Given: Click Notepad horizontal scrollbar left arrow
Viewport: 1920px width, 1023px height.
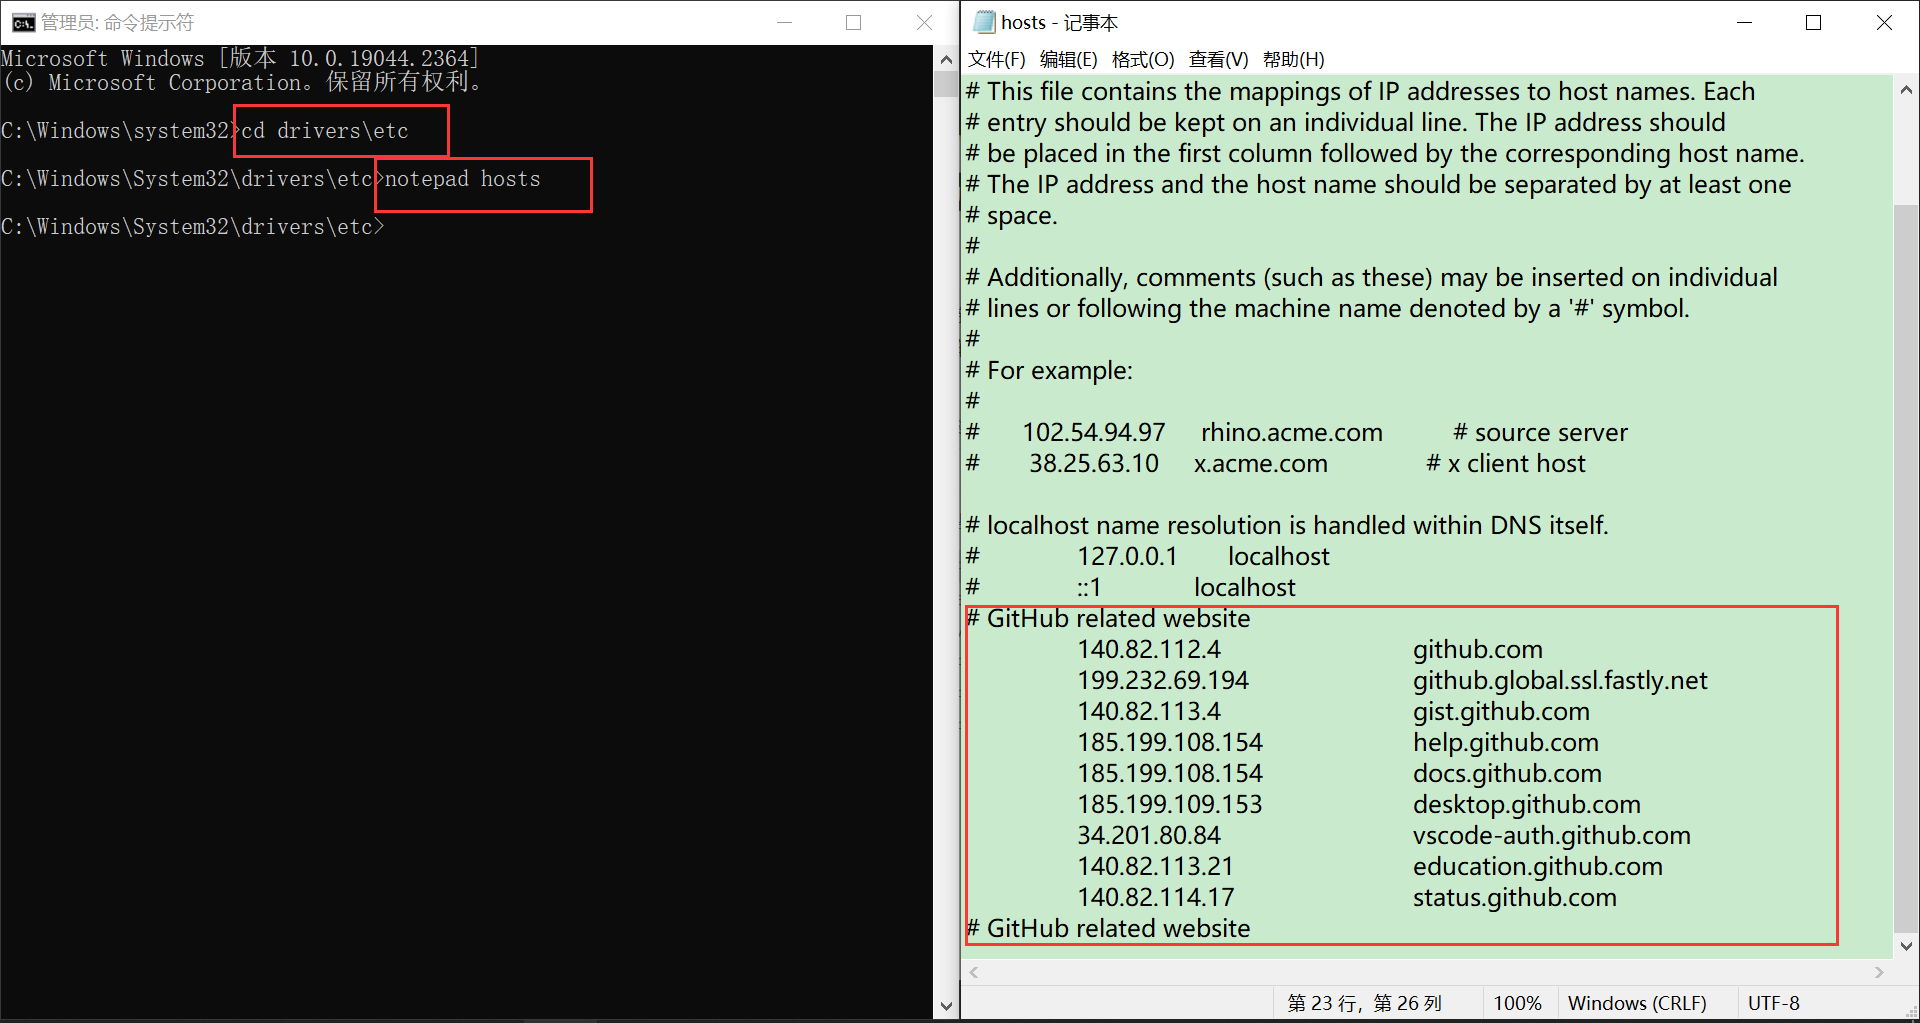Looking at the screenshot, I should pos(974,972).
